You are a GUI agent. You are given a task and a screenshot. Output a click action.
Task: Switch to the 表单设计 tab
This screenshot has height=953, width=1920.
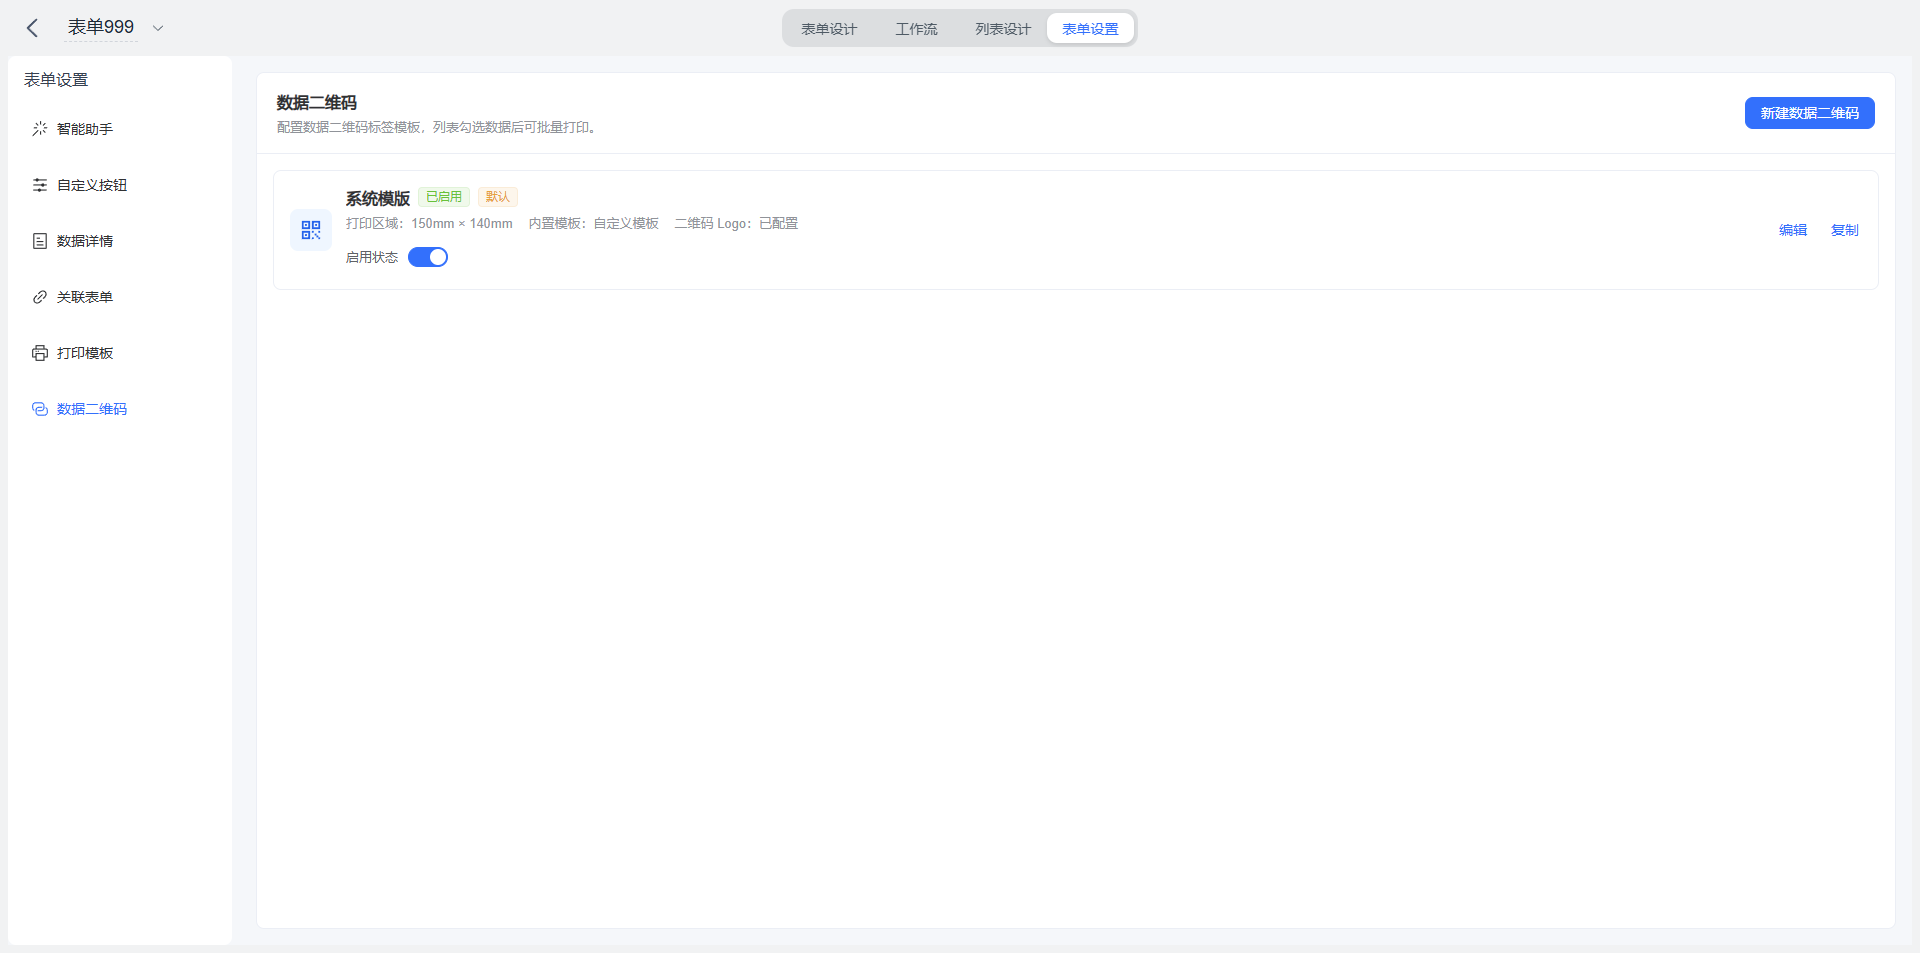coord(829,29)
